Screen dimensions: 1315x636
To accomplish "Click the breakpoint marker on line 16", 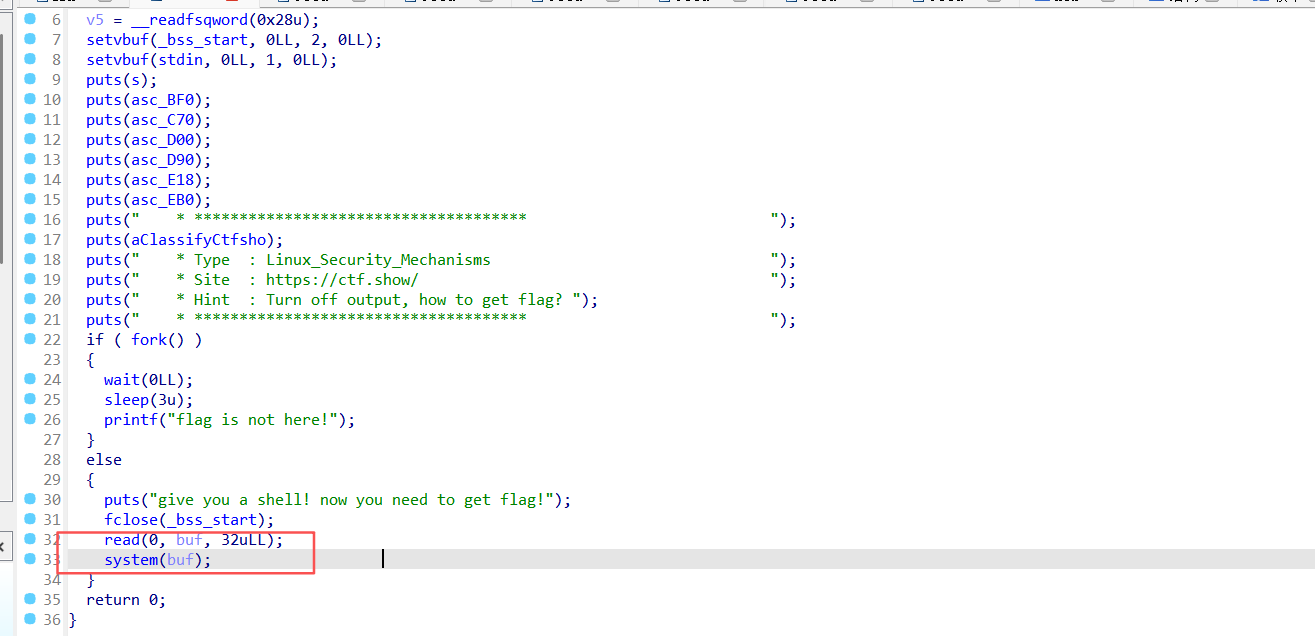I will point(30,219).
